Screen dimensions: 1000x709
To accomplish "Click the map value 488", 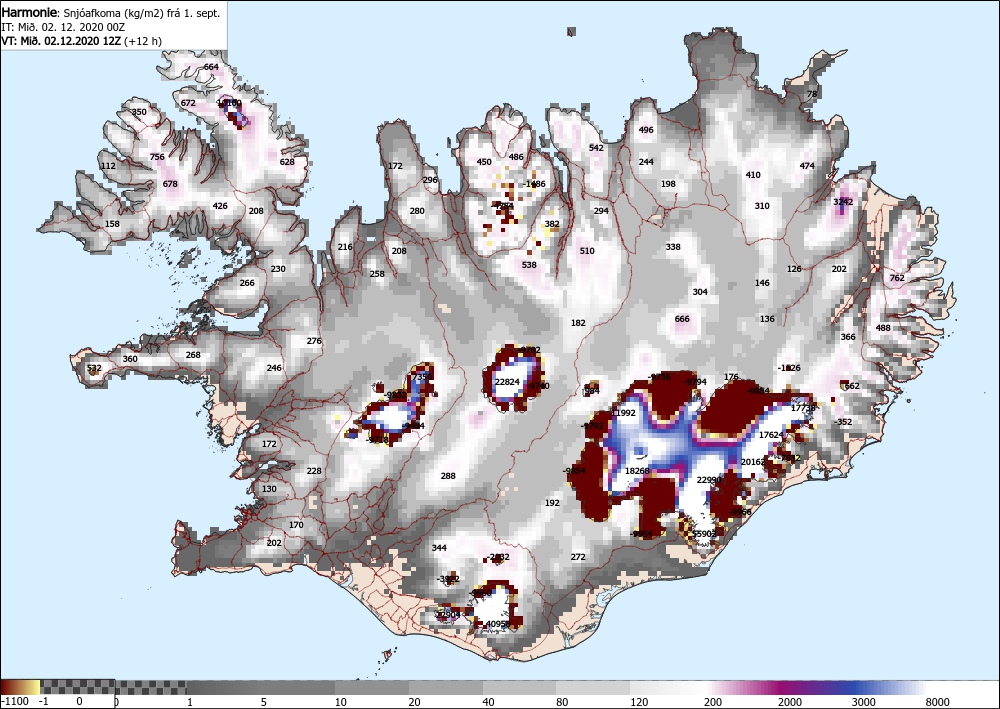I will coord(883,328).
